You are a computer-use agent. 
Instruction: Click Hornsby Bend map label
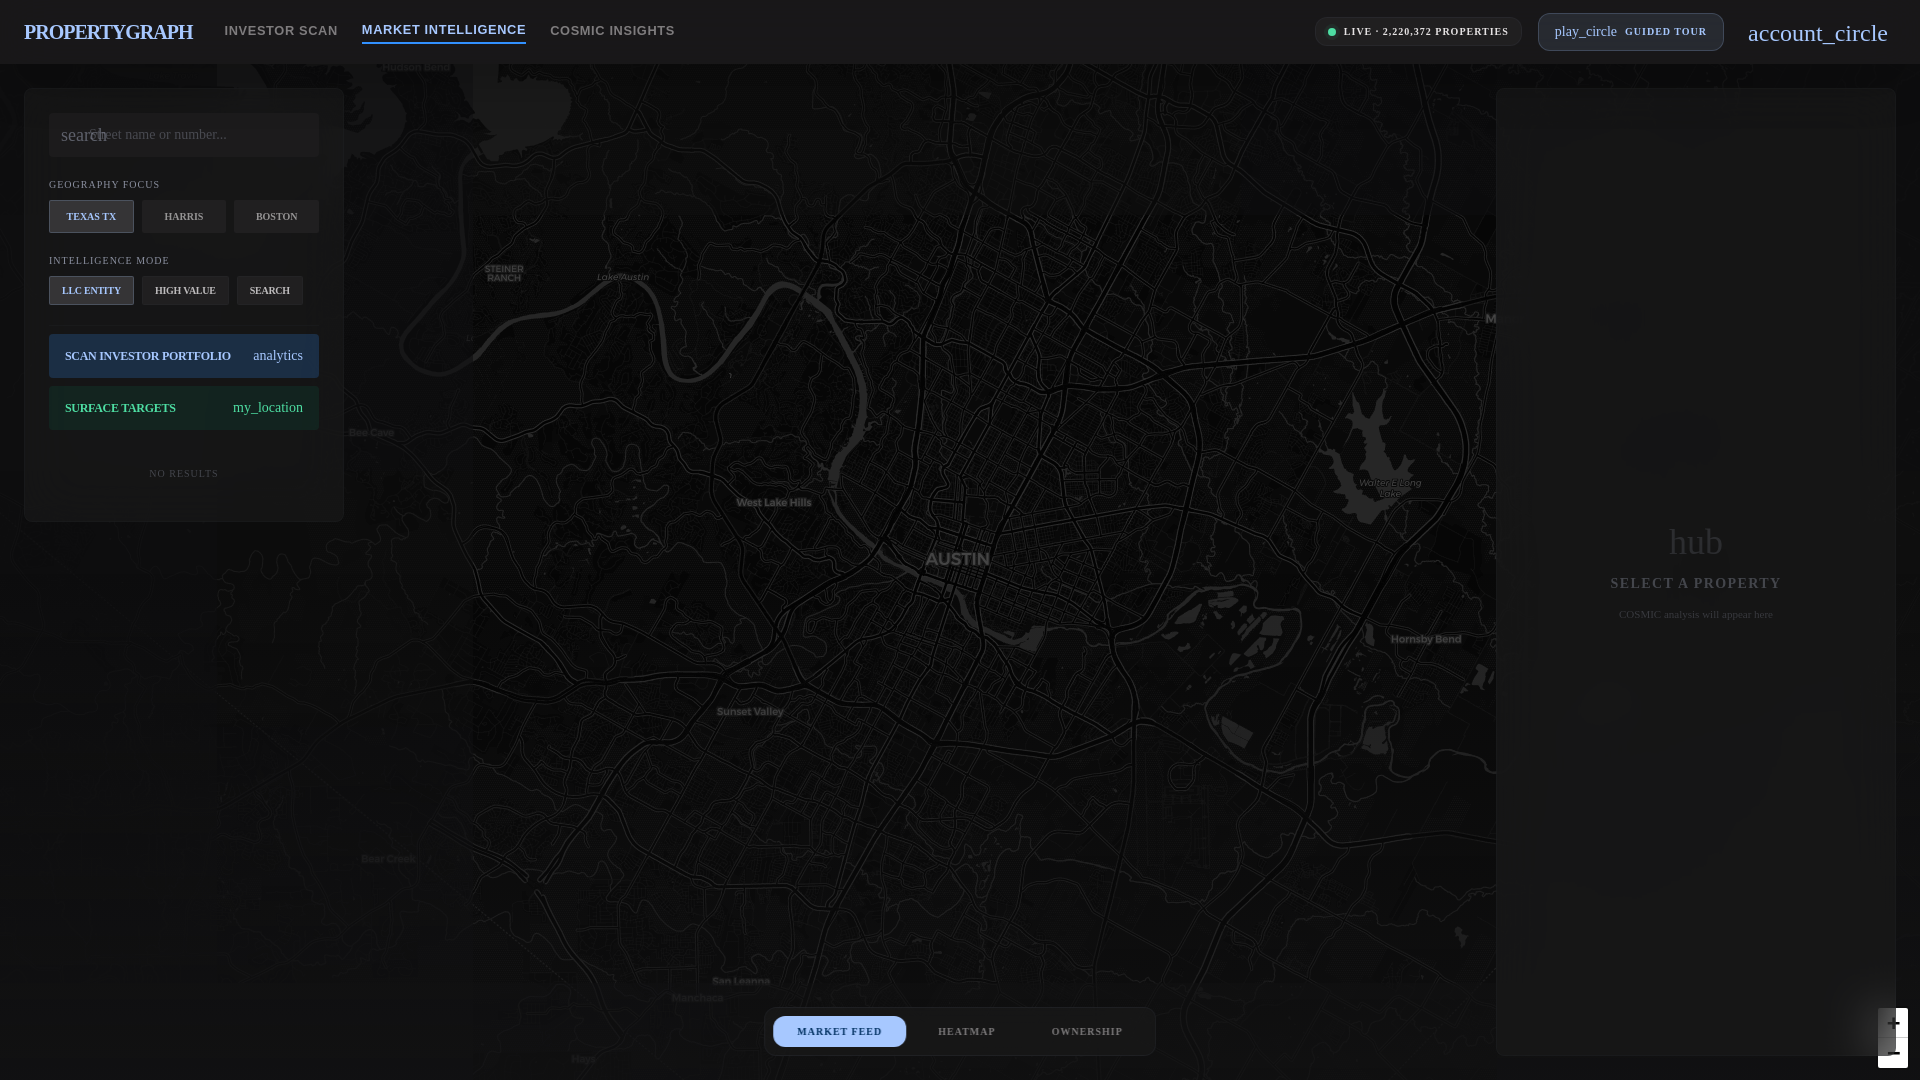1426,639
